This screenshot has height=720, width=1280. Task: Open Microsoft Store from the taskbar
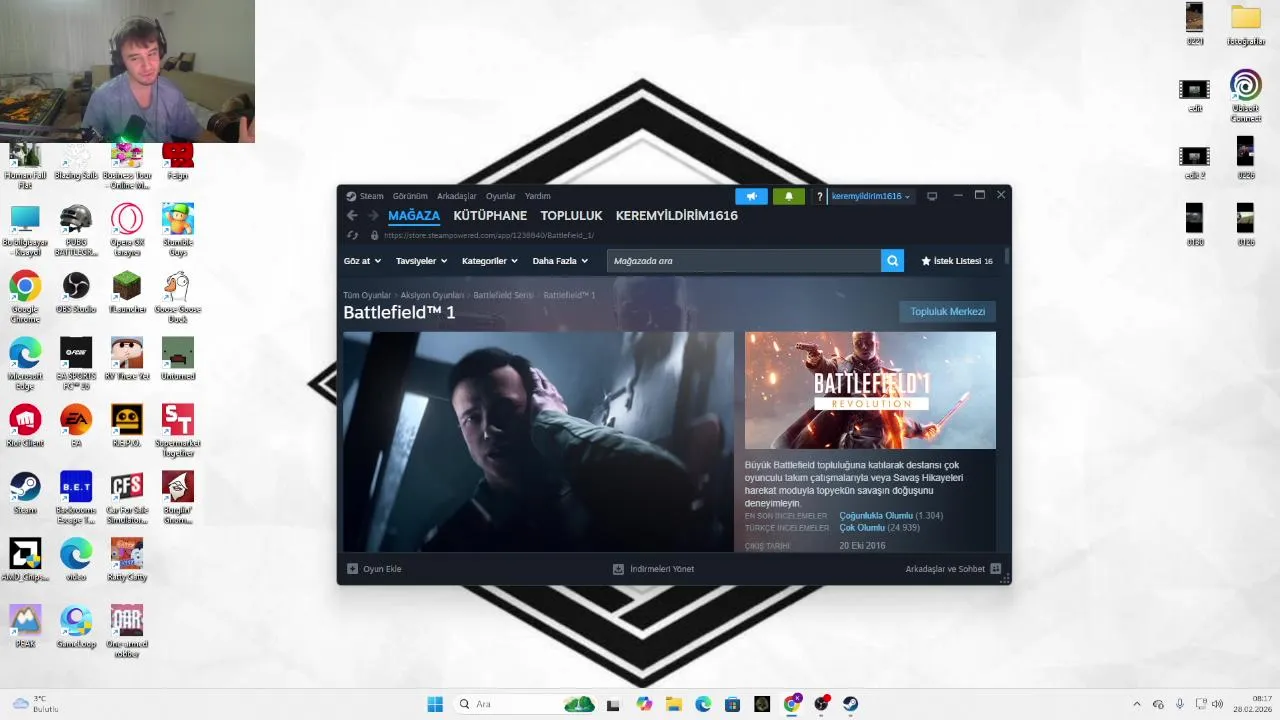(x=732, y=704)
